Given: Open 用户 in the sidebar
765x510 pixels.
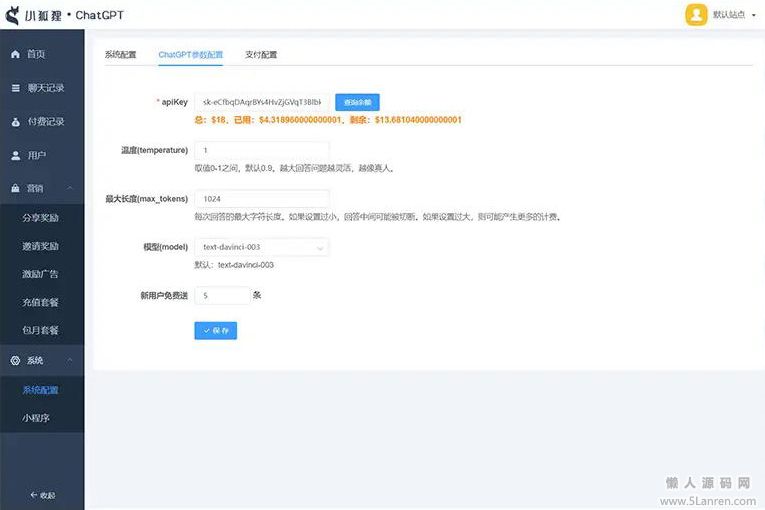Looking at the screenshot, I should (x=42, y=155).
